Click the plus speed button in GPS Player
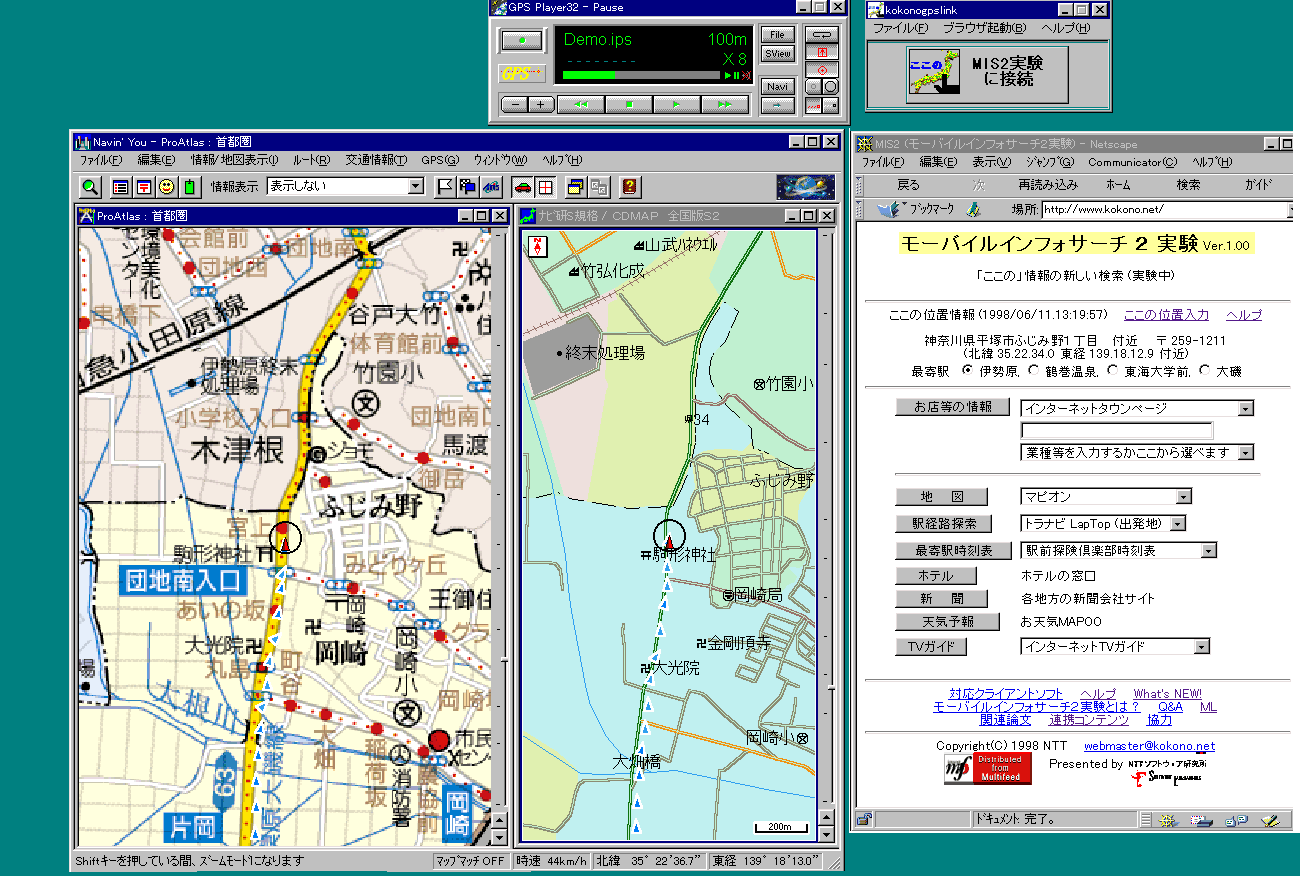This screenshot has height=876, width=1300. coord(540,104)
